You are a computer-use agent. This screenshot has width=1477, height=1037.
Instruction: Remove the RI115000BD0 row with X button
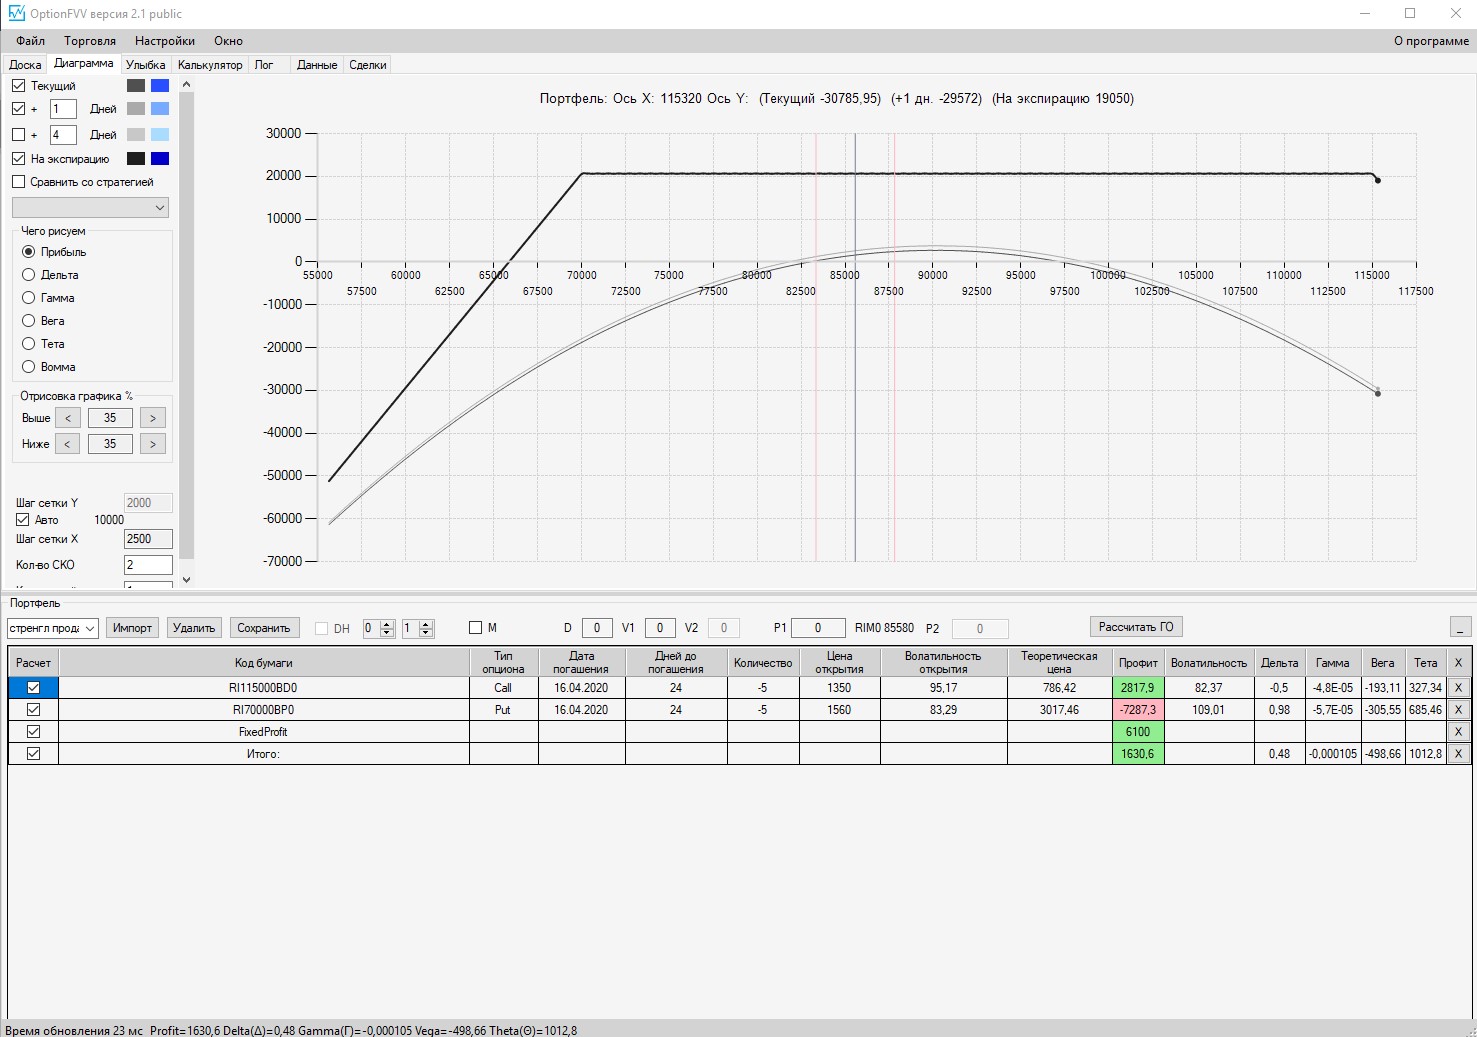click(x=1458, y=688)
